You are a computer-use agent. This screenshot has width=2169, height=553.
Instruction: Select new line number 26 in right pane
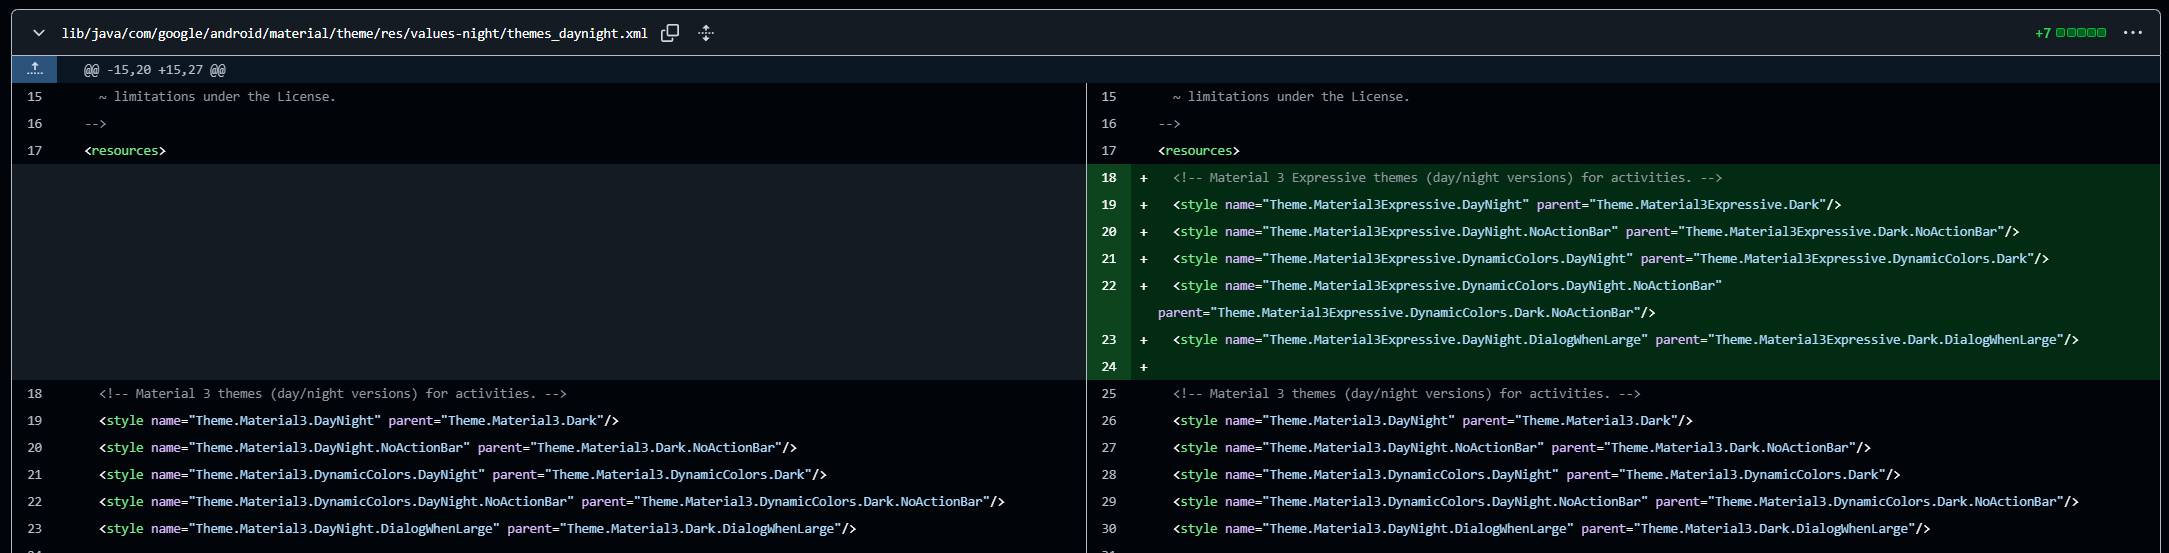pyautogui.click(x=1108, y=421)
